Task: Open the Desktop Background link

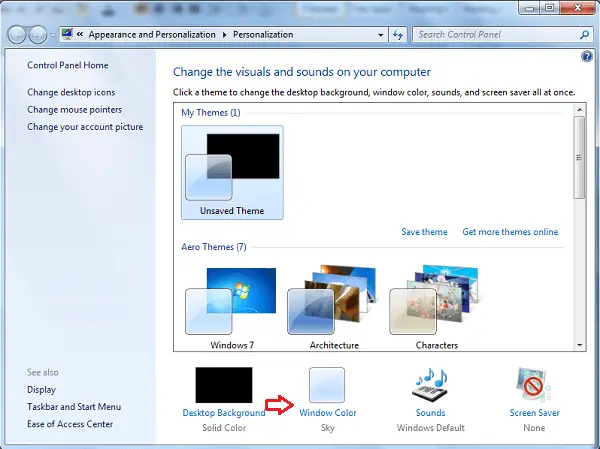Action: pos(224,413)
